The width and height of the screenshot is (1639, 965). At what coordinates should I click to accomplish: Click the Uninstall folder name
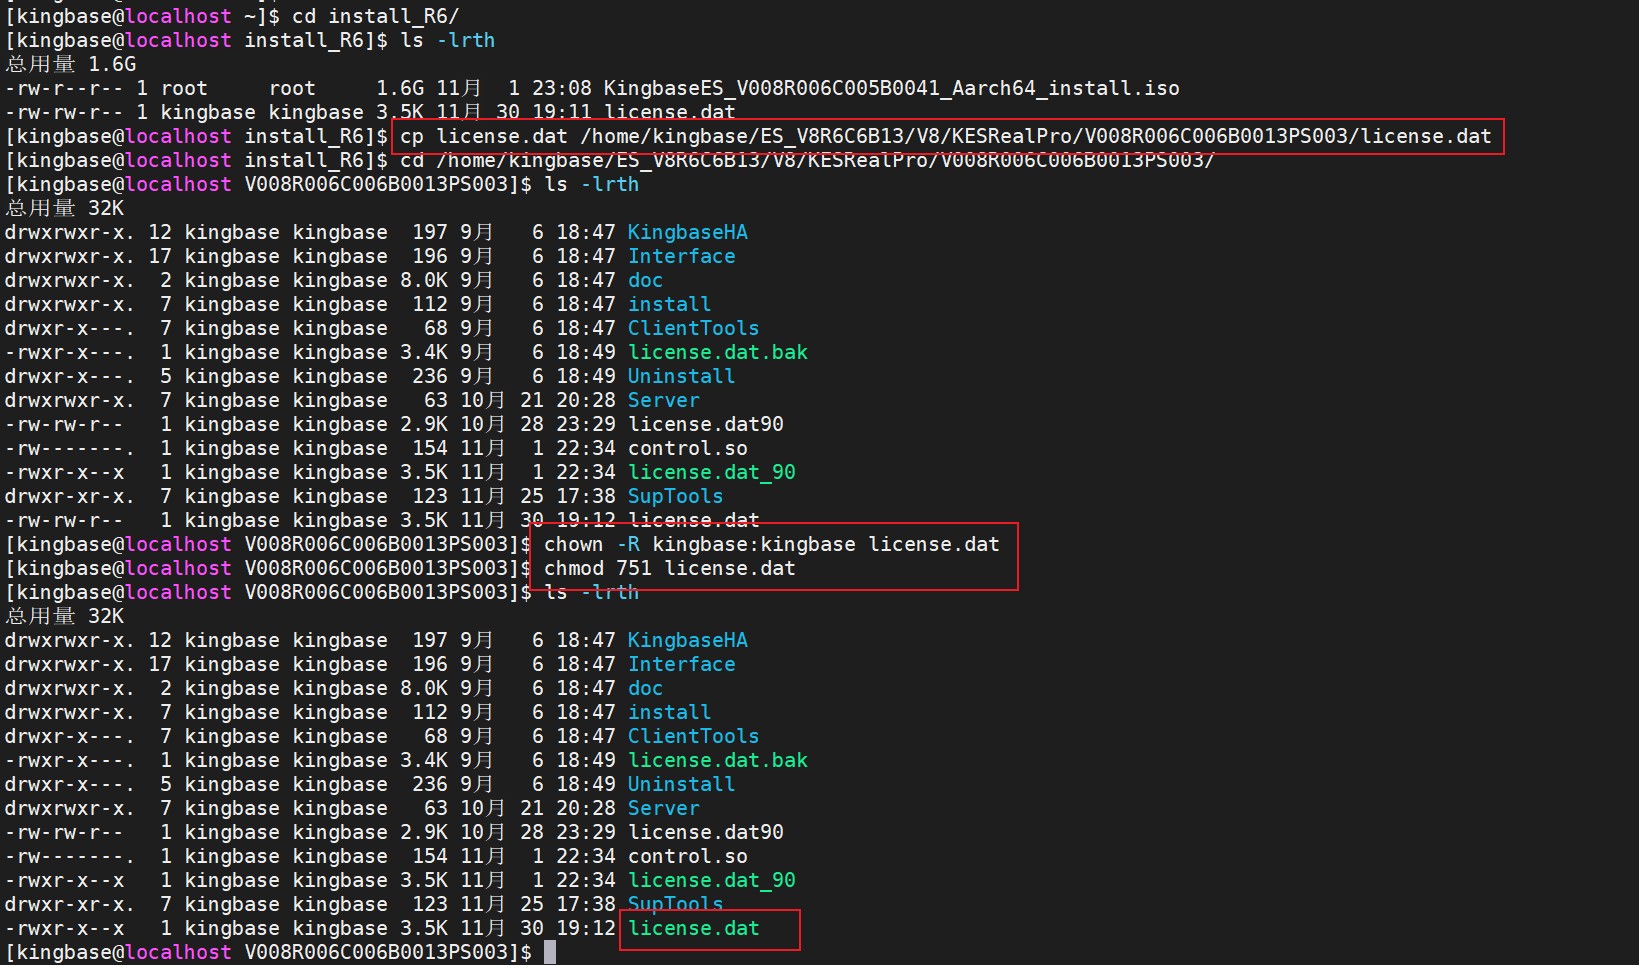(x=681, y=376)
